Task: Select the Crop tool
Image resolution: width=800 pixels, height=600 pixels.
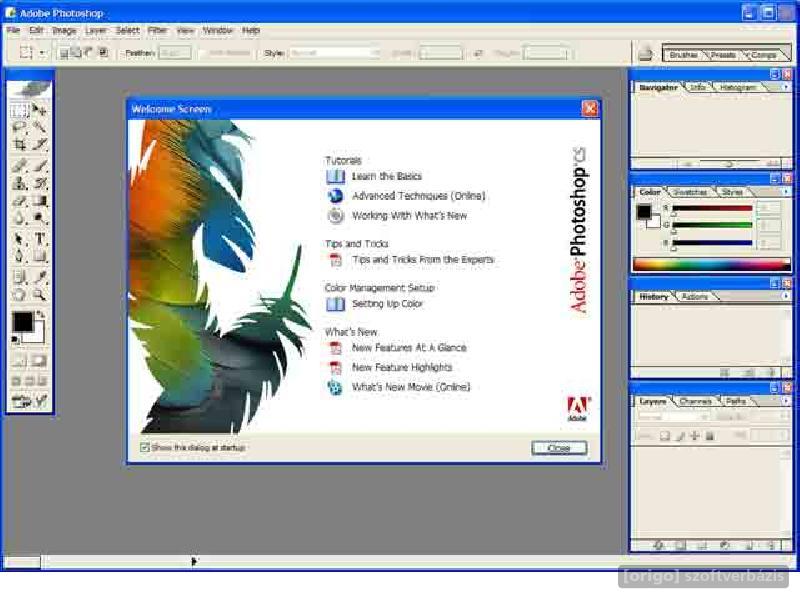Action: (19, 144)
